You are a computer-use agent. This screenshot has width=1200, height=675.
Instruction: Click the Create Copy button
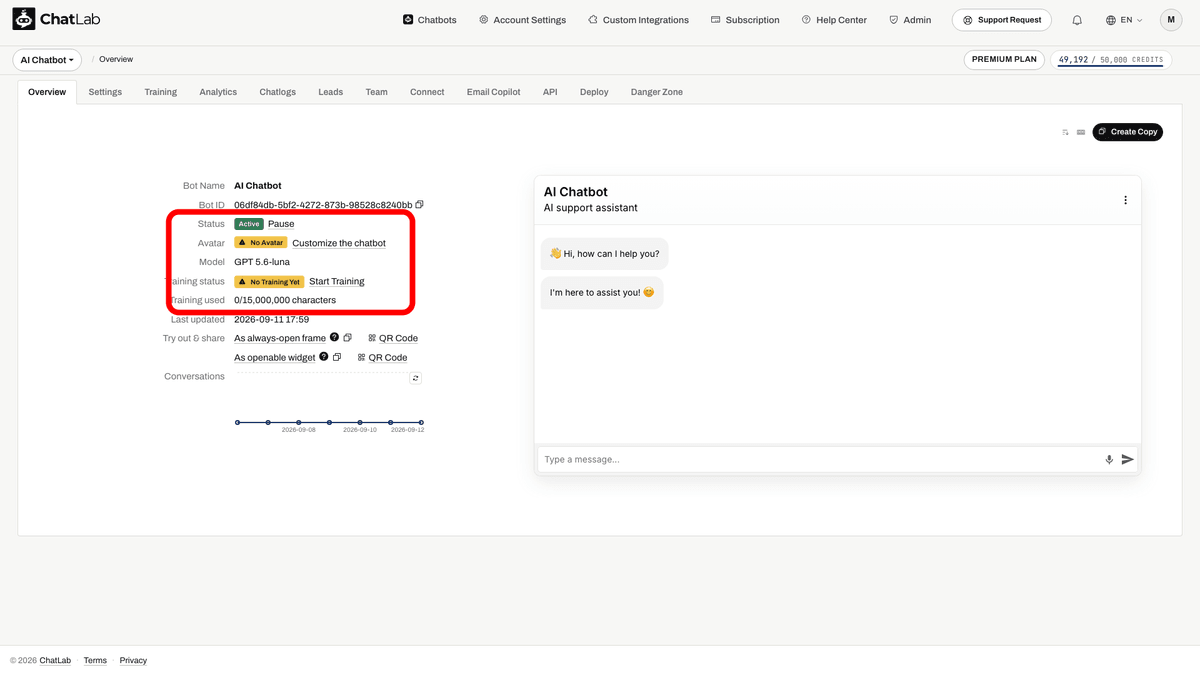pyautogui.click(x=1127, y=132)
